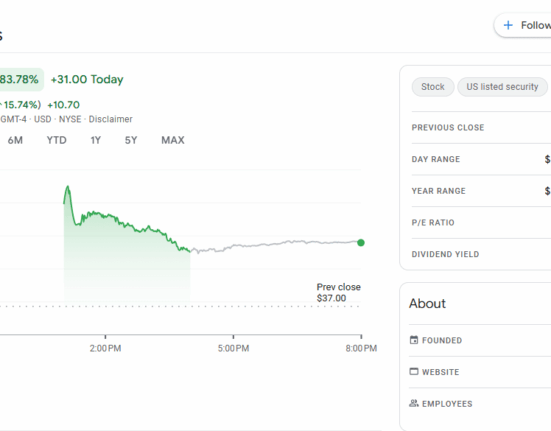Select the 6M time range tab

pyautogui.click(x=15, y=140)
